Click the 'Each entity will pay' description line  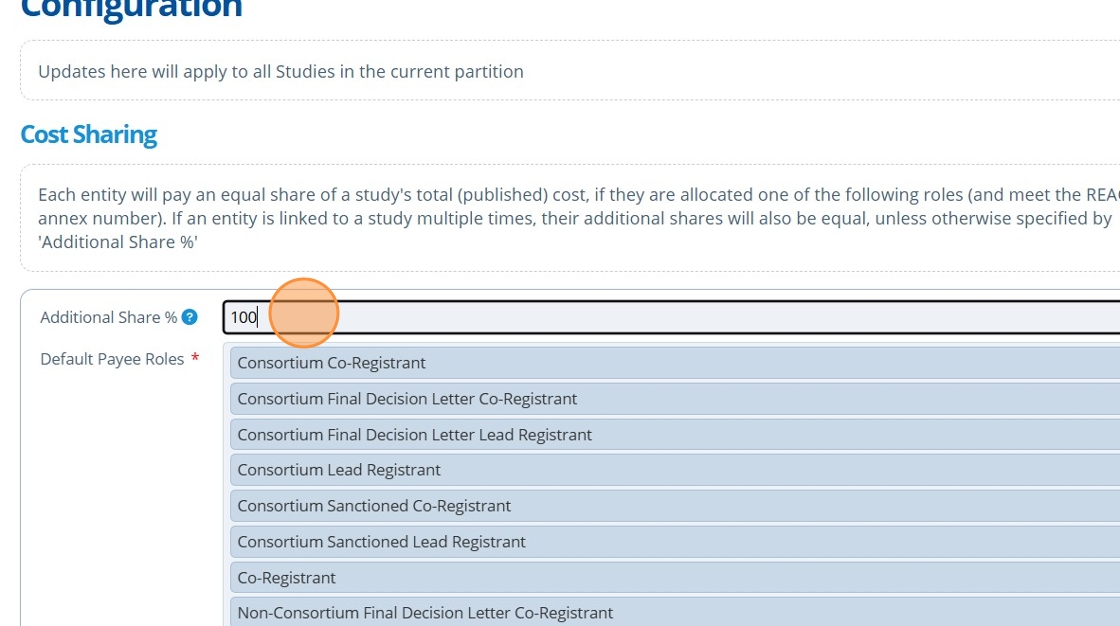coord(560,195)
